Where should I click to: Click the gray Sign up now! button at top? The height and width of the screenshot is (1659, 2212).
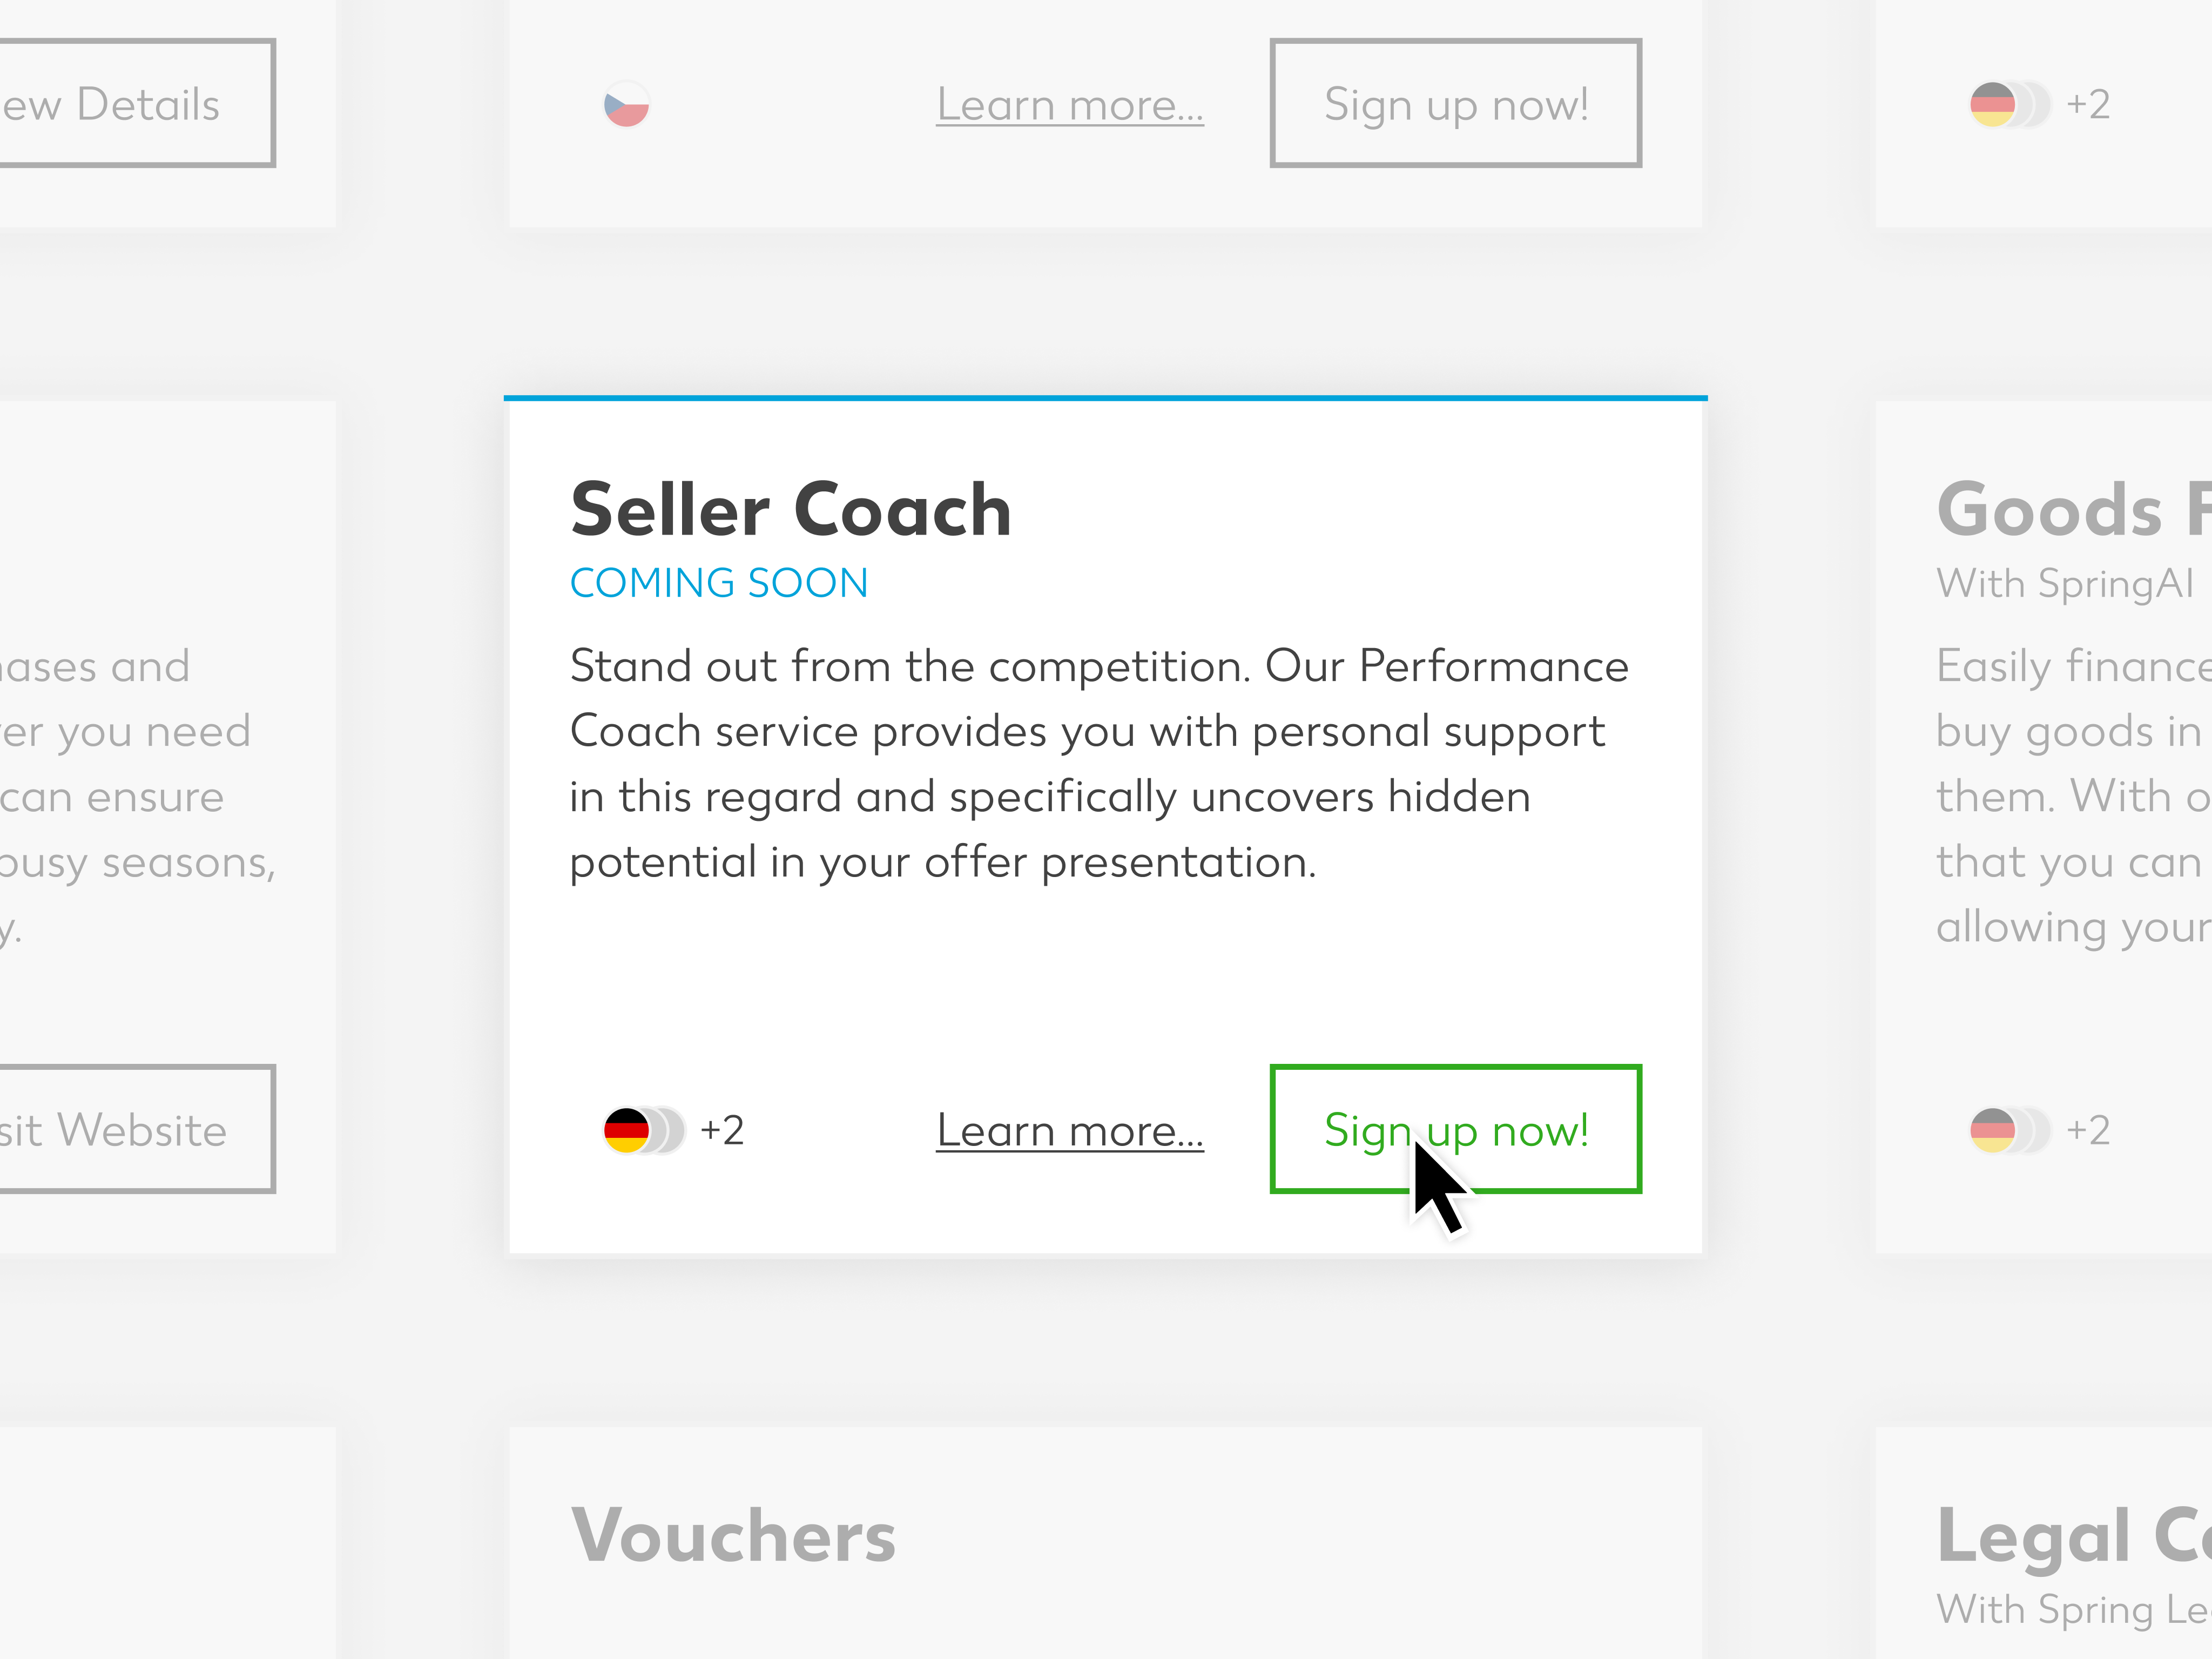1455,103
